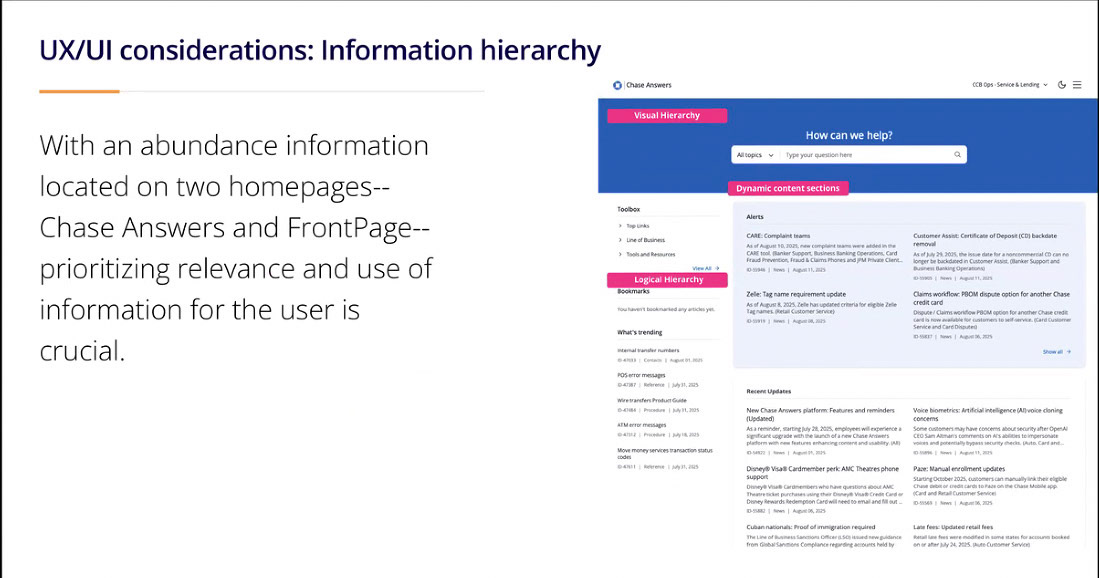Open the hamburger menu icon
1099x578 pixels.
point(1077,85)
